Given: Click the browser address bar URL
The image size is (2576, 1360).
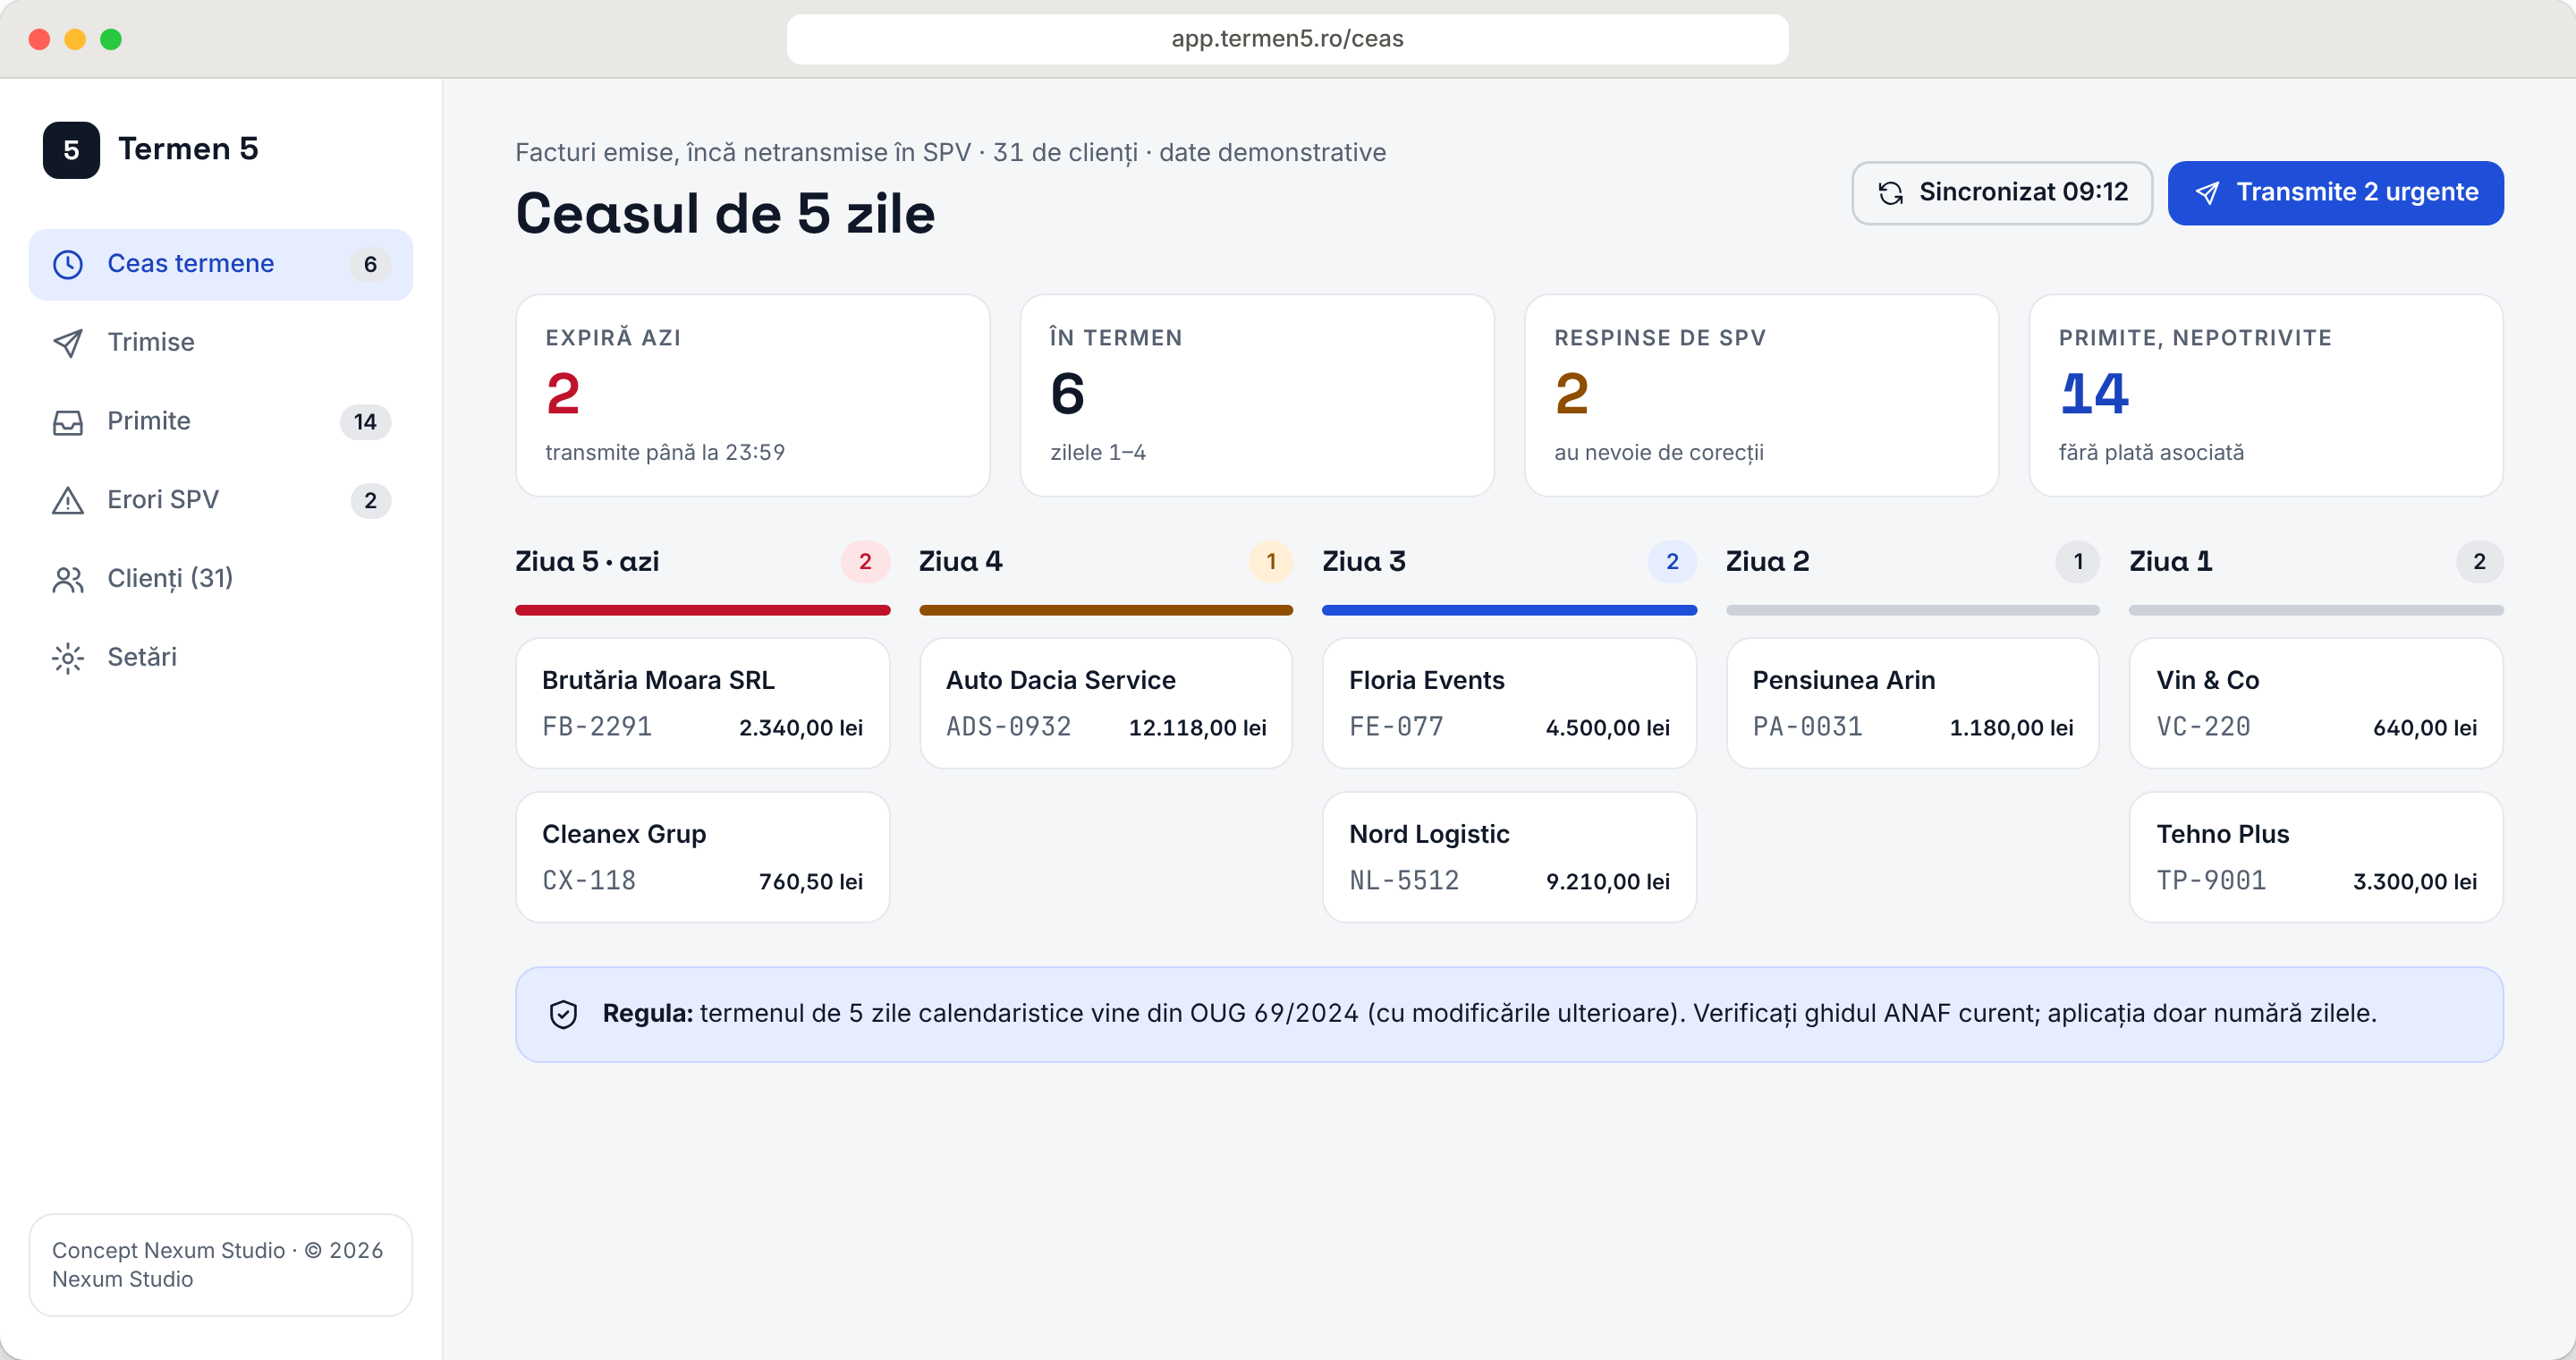Looking at the screenshot, I should tap(1287, 39).
